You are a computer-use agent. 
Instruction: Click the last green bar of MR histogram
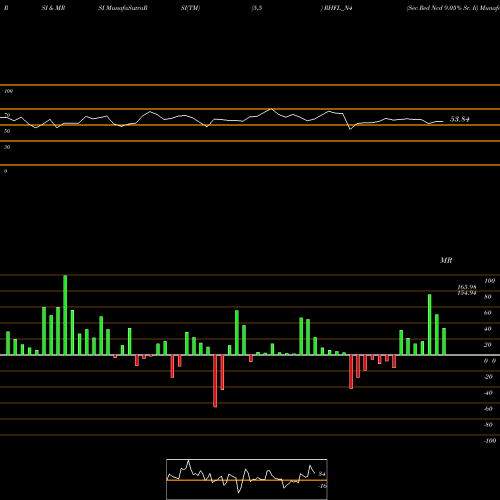coord(444,342)
